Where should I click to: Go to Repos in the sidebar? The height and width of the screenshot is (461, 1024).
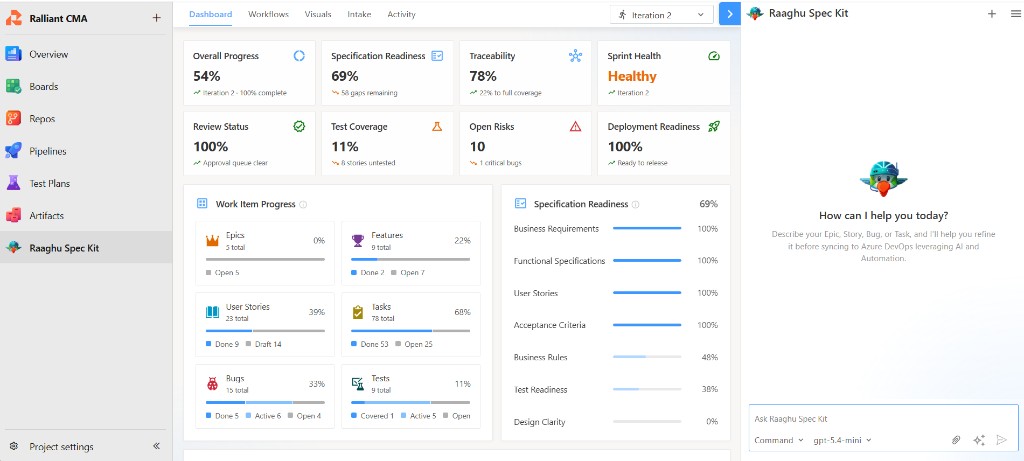(x=86, y=119)
